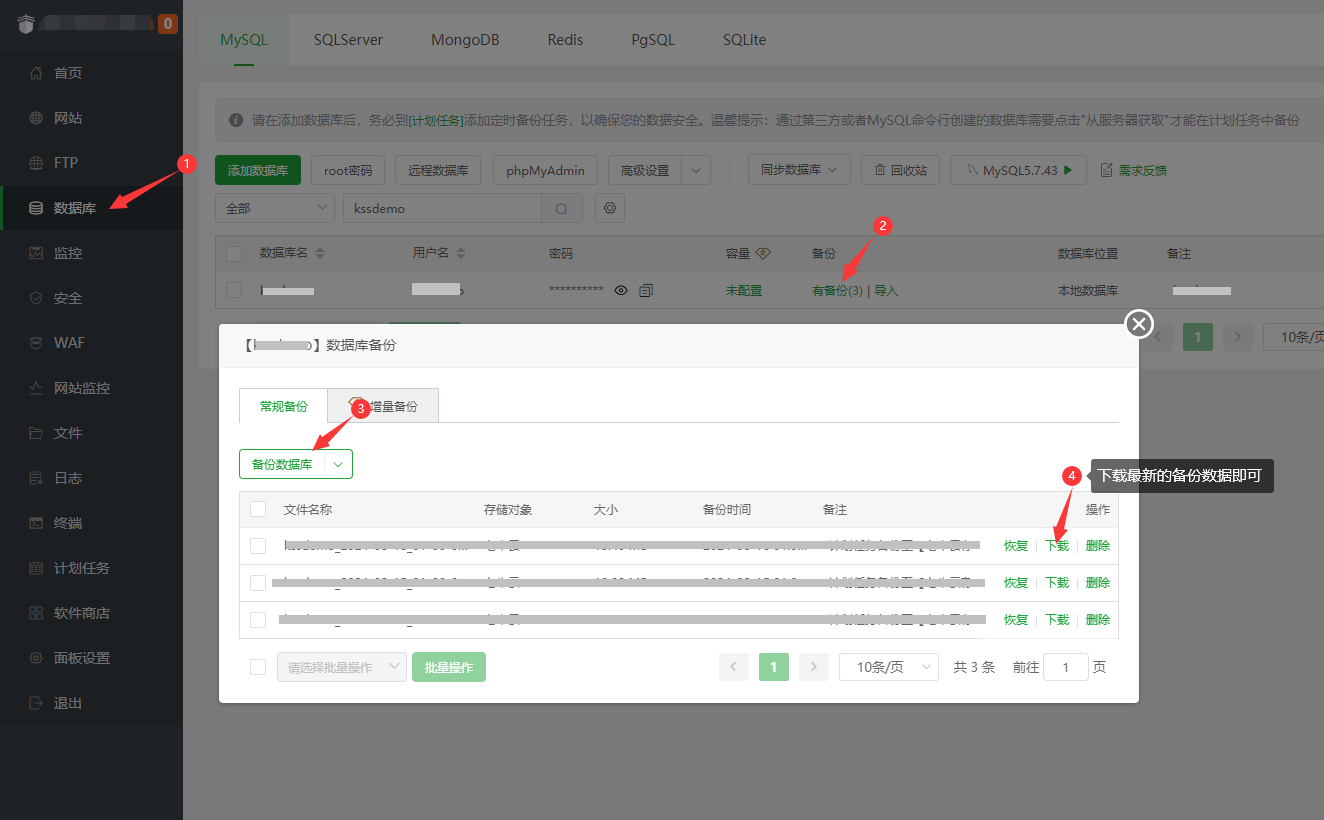Close the 数据库备份 dialog
The image size is (1324, 820).
click(1139, 324)
